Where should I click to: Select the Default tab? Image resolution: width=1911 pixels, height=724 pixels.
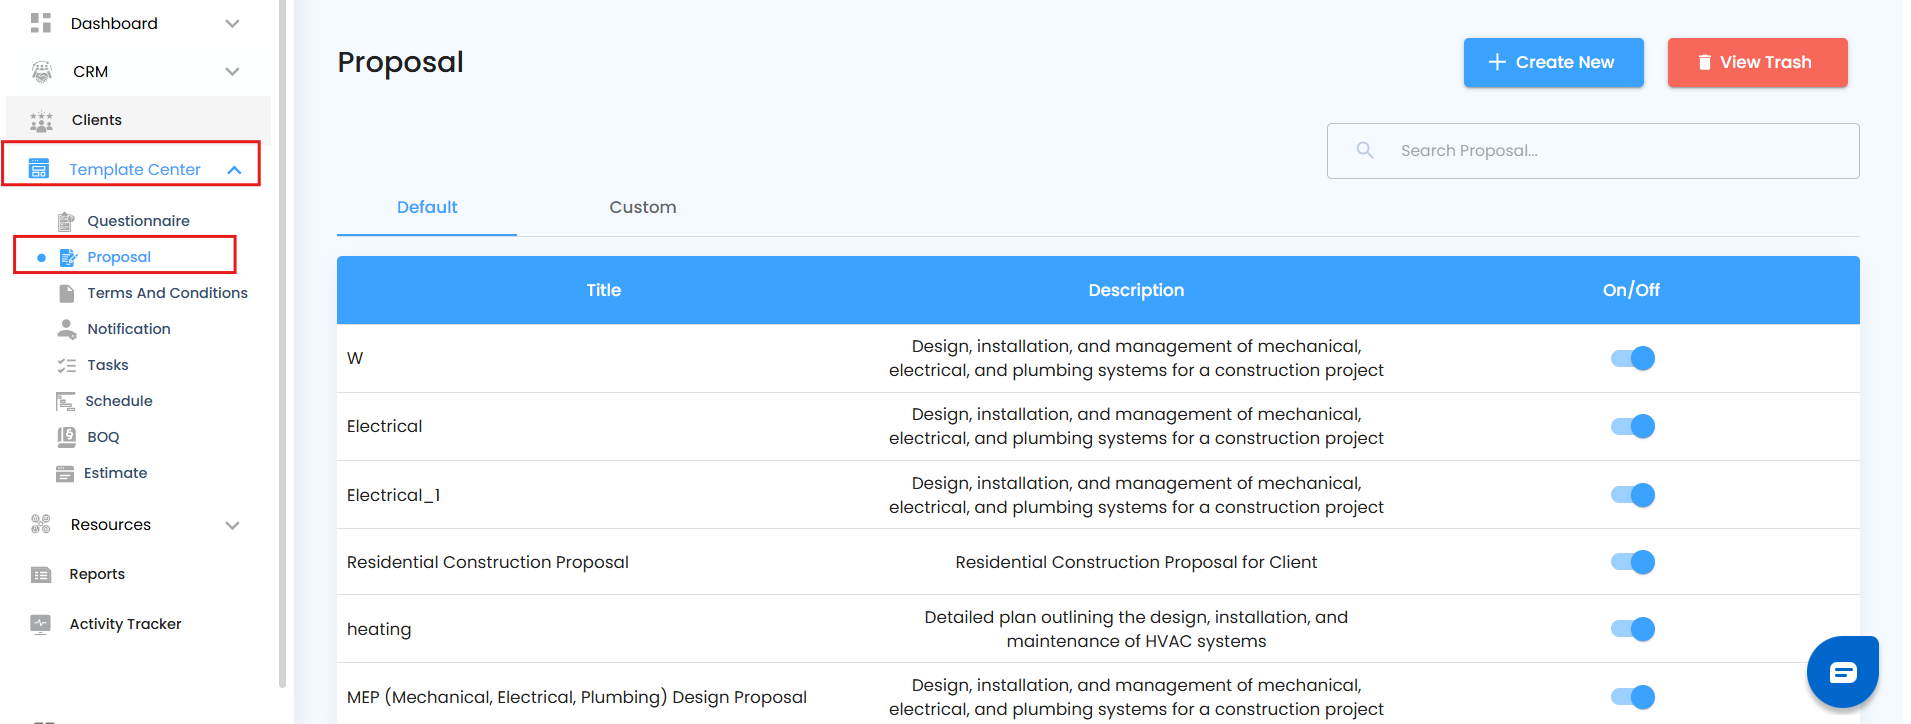pos(427,207)
